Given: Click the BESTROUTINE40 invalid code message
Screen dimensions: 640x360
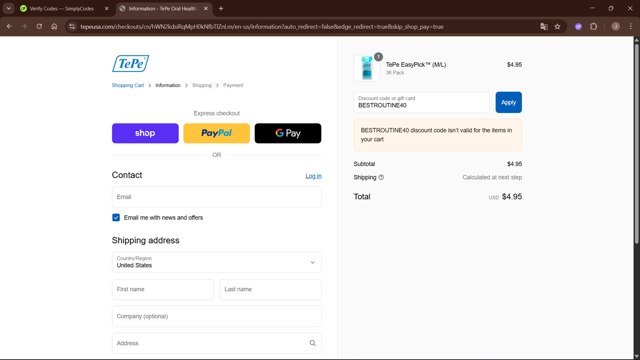Looking at the screenshot, I should [x=438, y=135].
